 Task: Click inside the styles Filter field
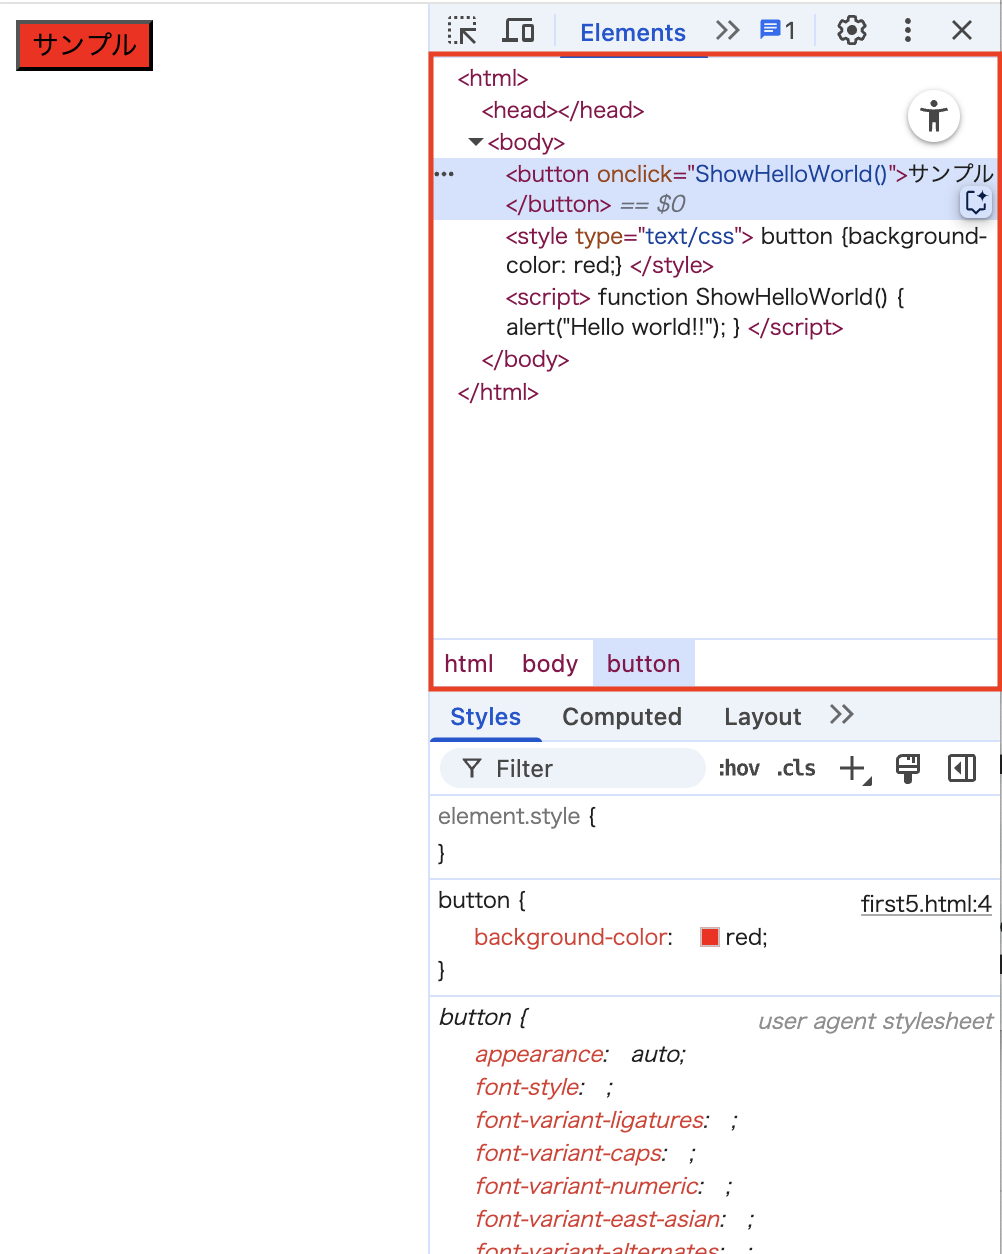point(570,768)
